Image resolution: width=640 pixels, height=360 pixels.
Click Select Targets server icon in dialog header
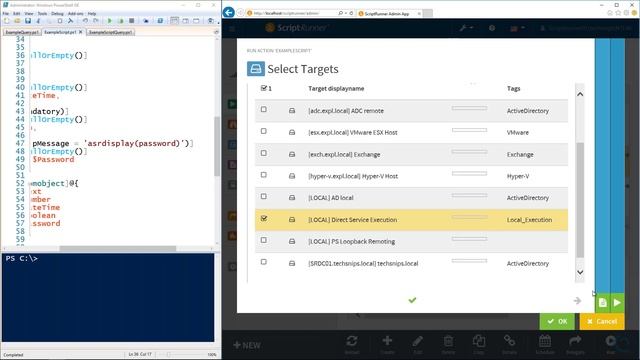click(256, 69)
